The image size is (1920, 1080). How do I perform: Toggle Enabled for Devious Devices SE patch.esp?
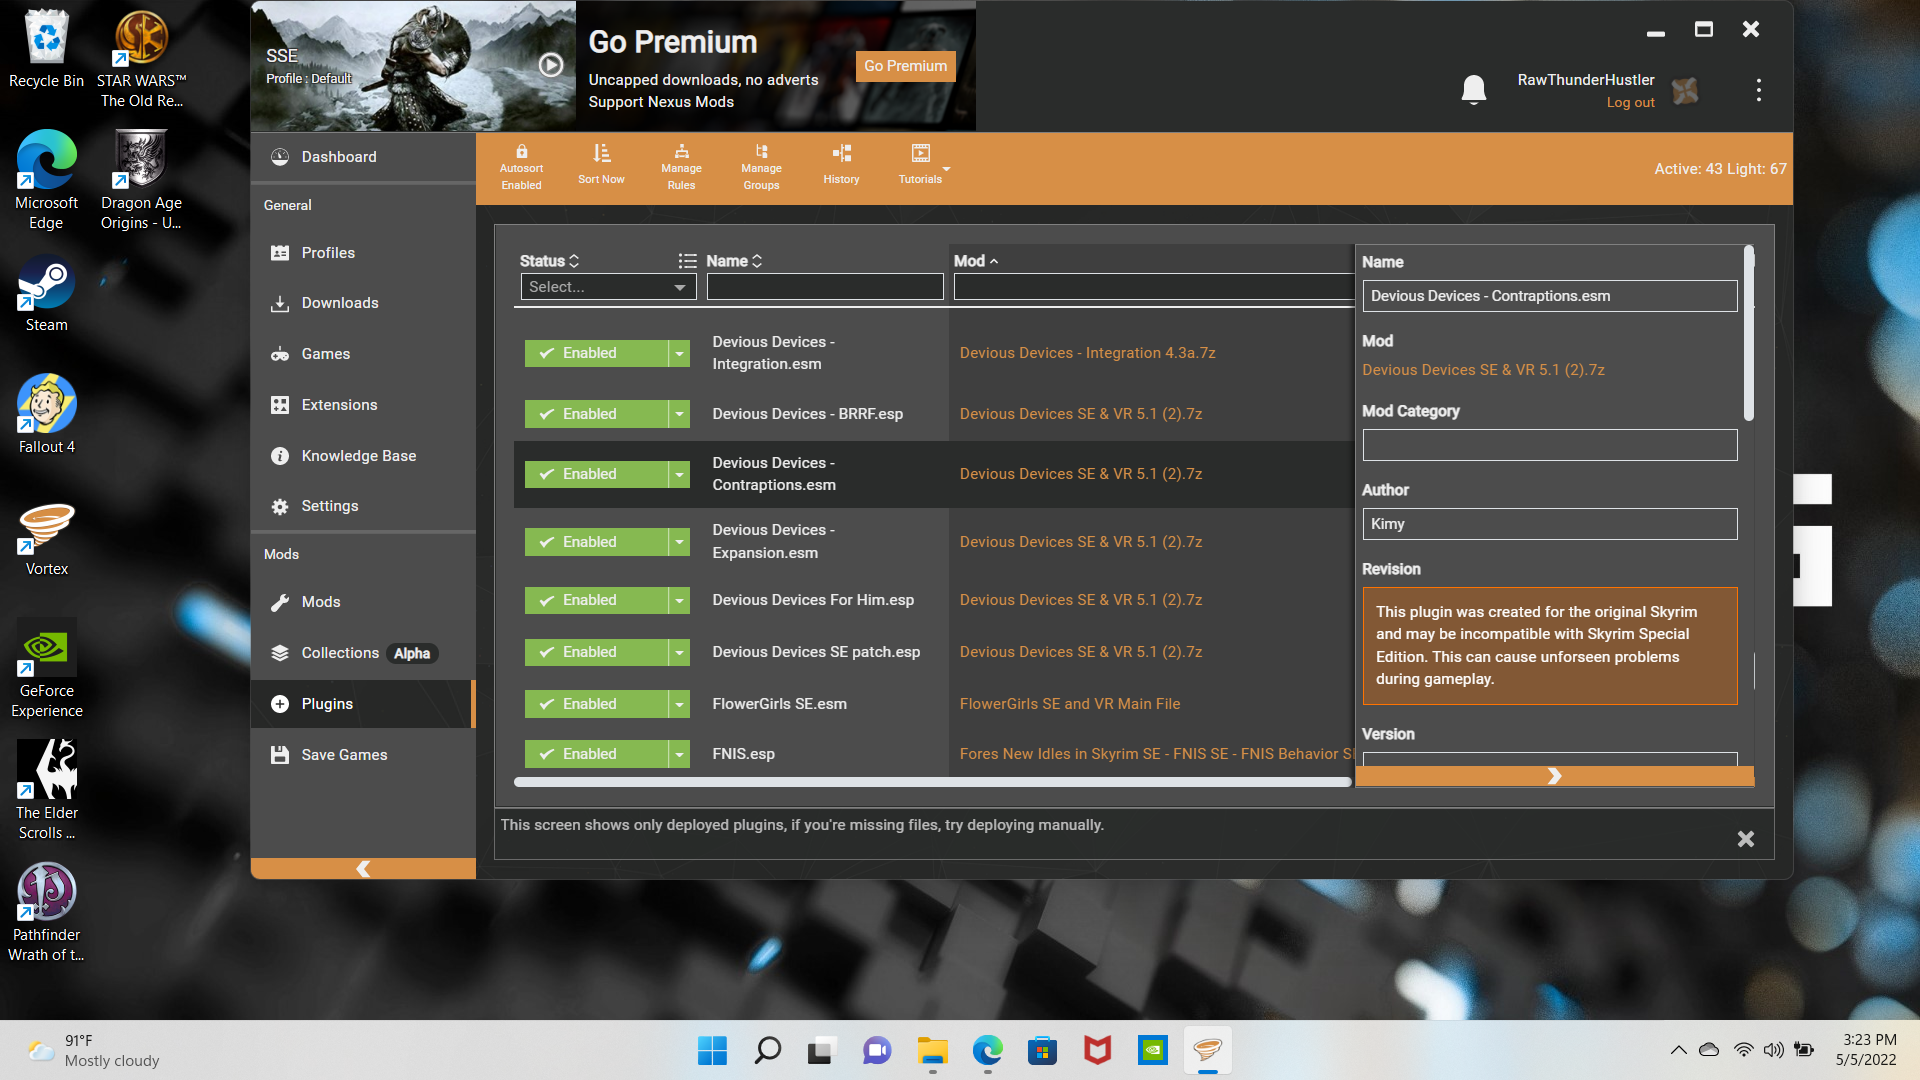[596, 652]
